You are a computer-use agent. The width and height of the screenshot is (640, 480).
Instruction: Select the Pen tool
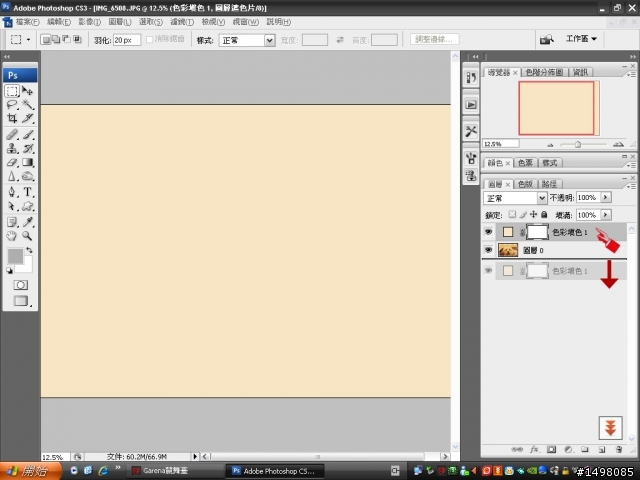click(x=12, y=192)
